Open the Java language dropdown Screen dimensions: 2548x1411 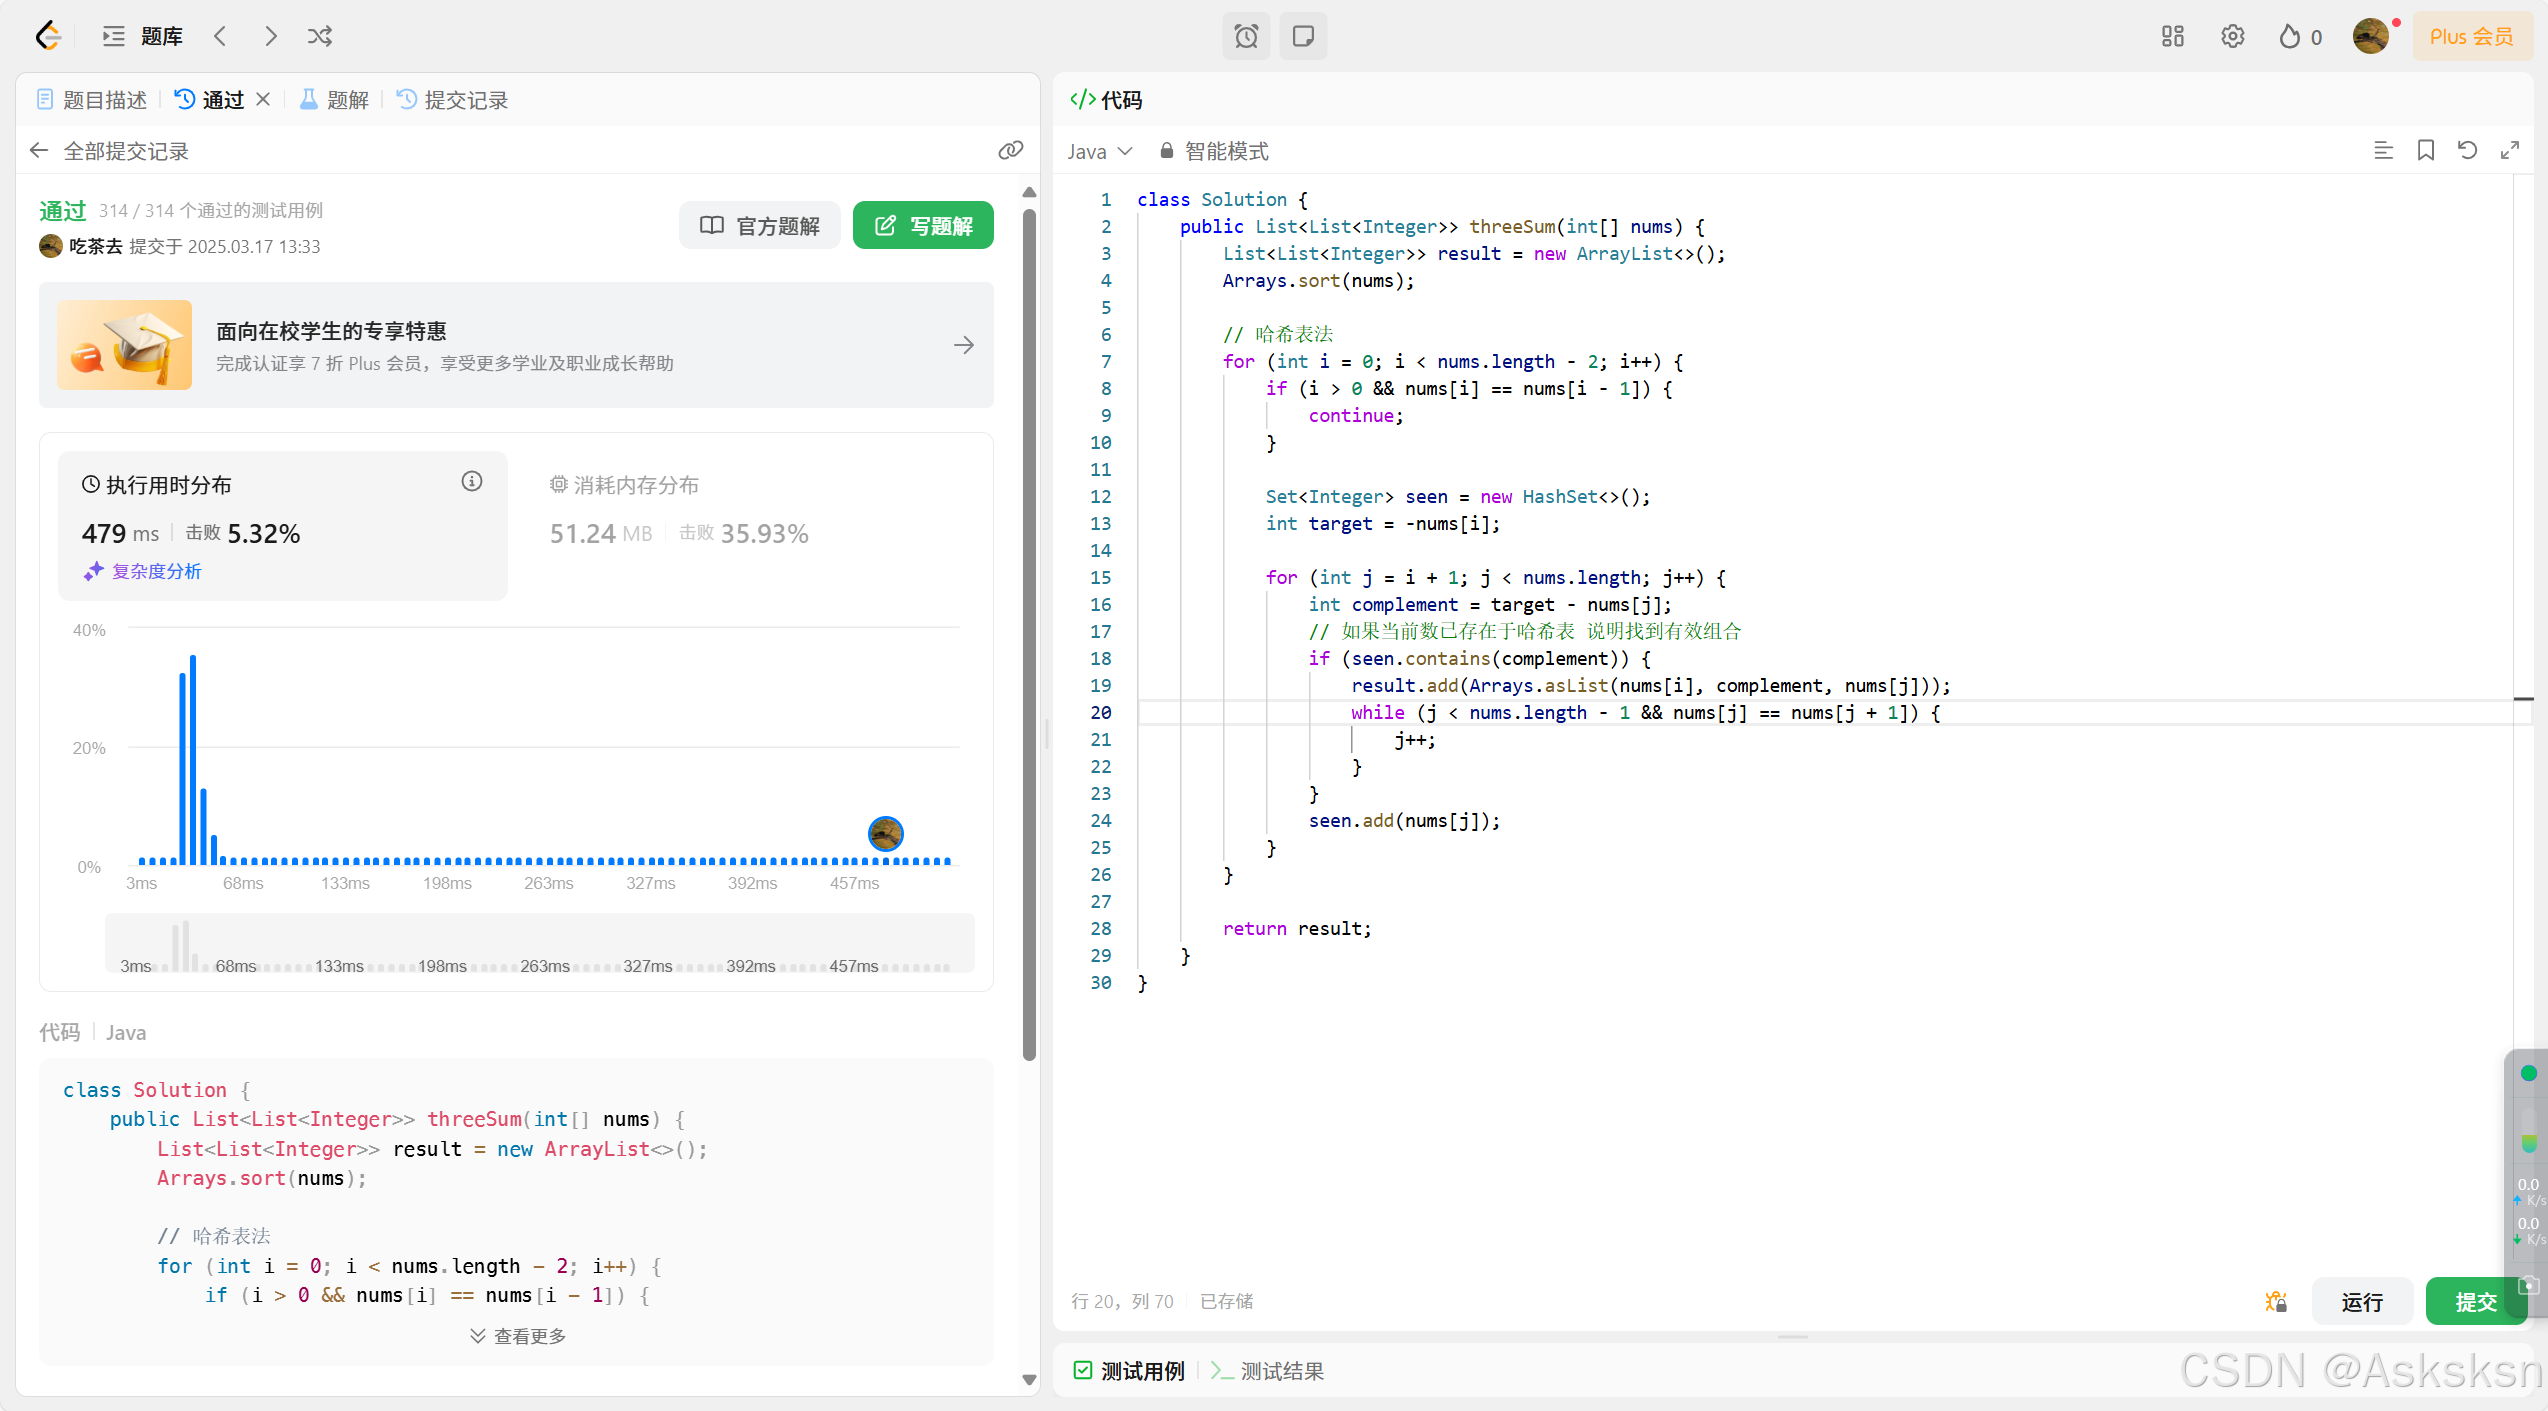pyautogui.click(x=1099, y=151)
